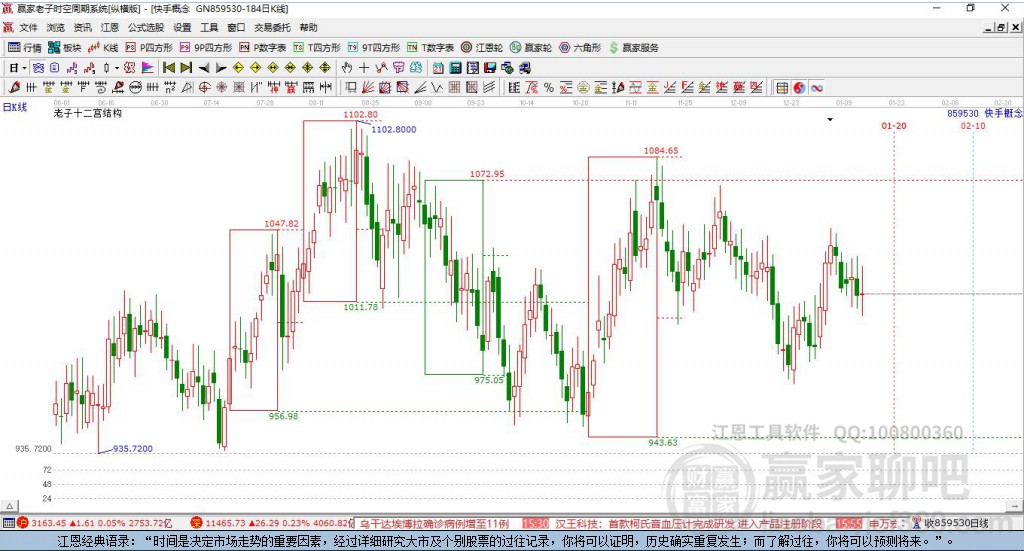Click the 01-20 date marker
The width and height of the screenshot is (1024, 551).
[x=893, y=125]
